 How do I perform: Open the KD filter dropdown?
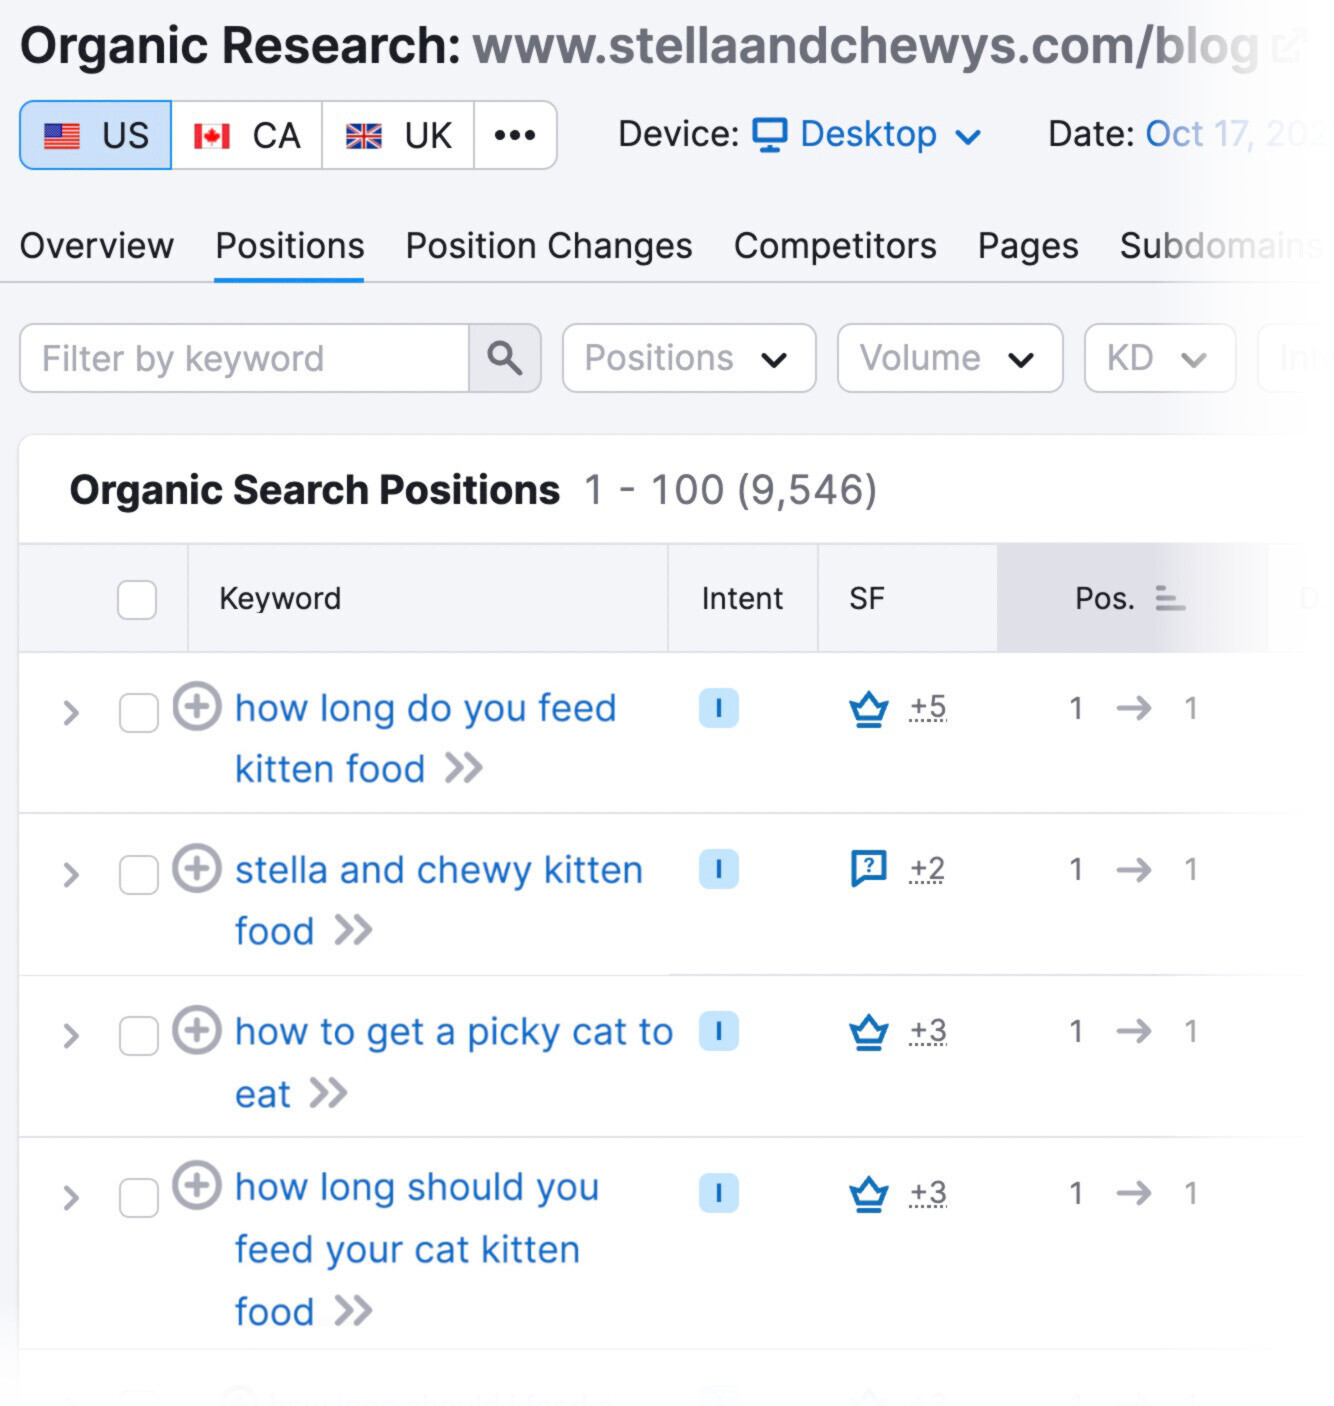(1160, 358)
